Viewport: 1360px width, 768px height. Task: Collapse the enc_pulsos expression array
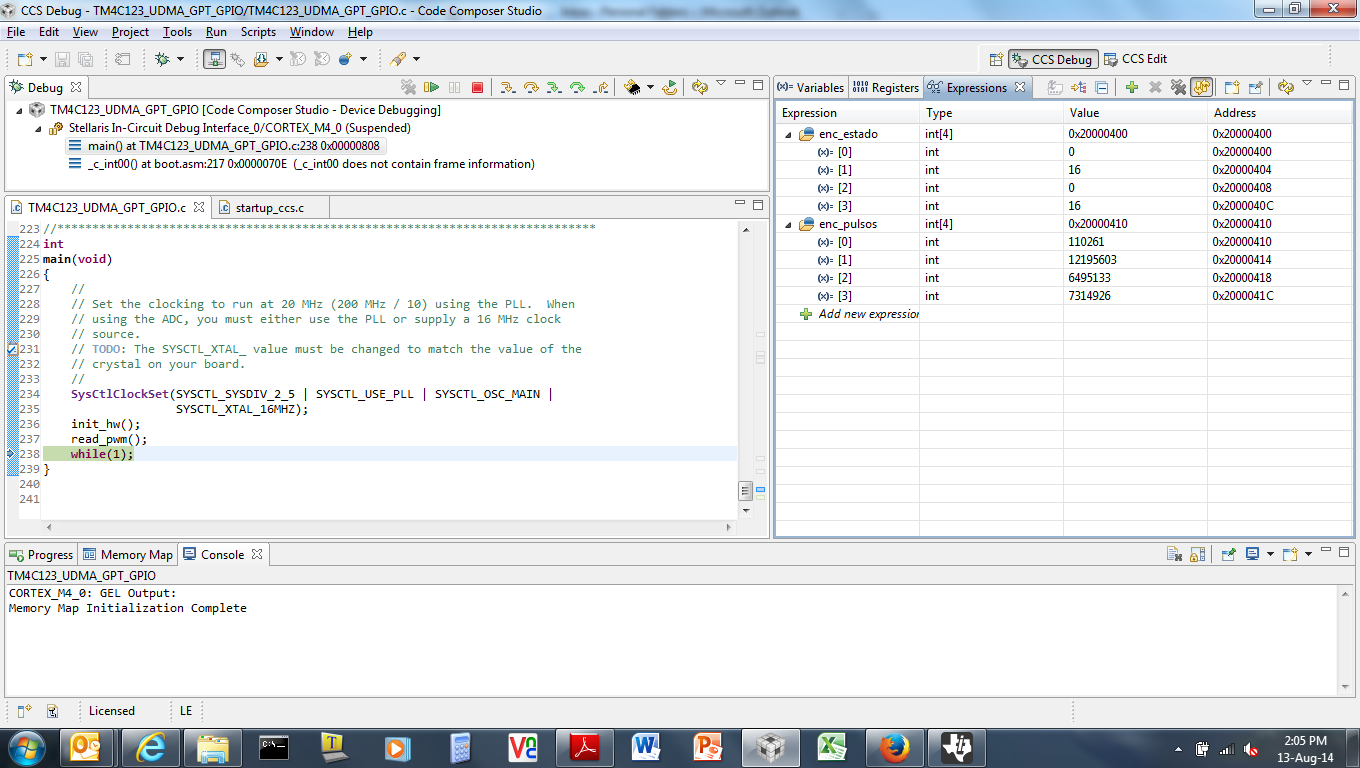coord(788,224)
